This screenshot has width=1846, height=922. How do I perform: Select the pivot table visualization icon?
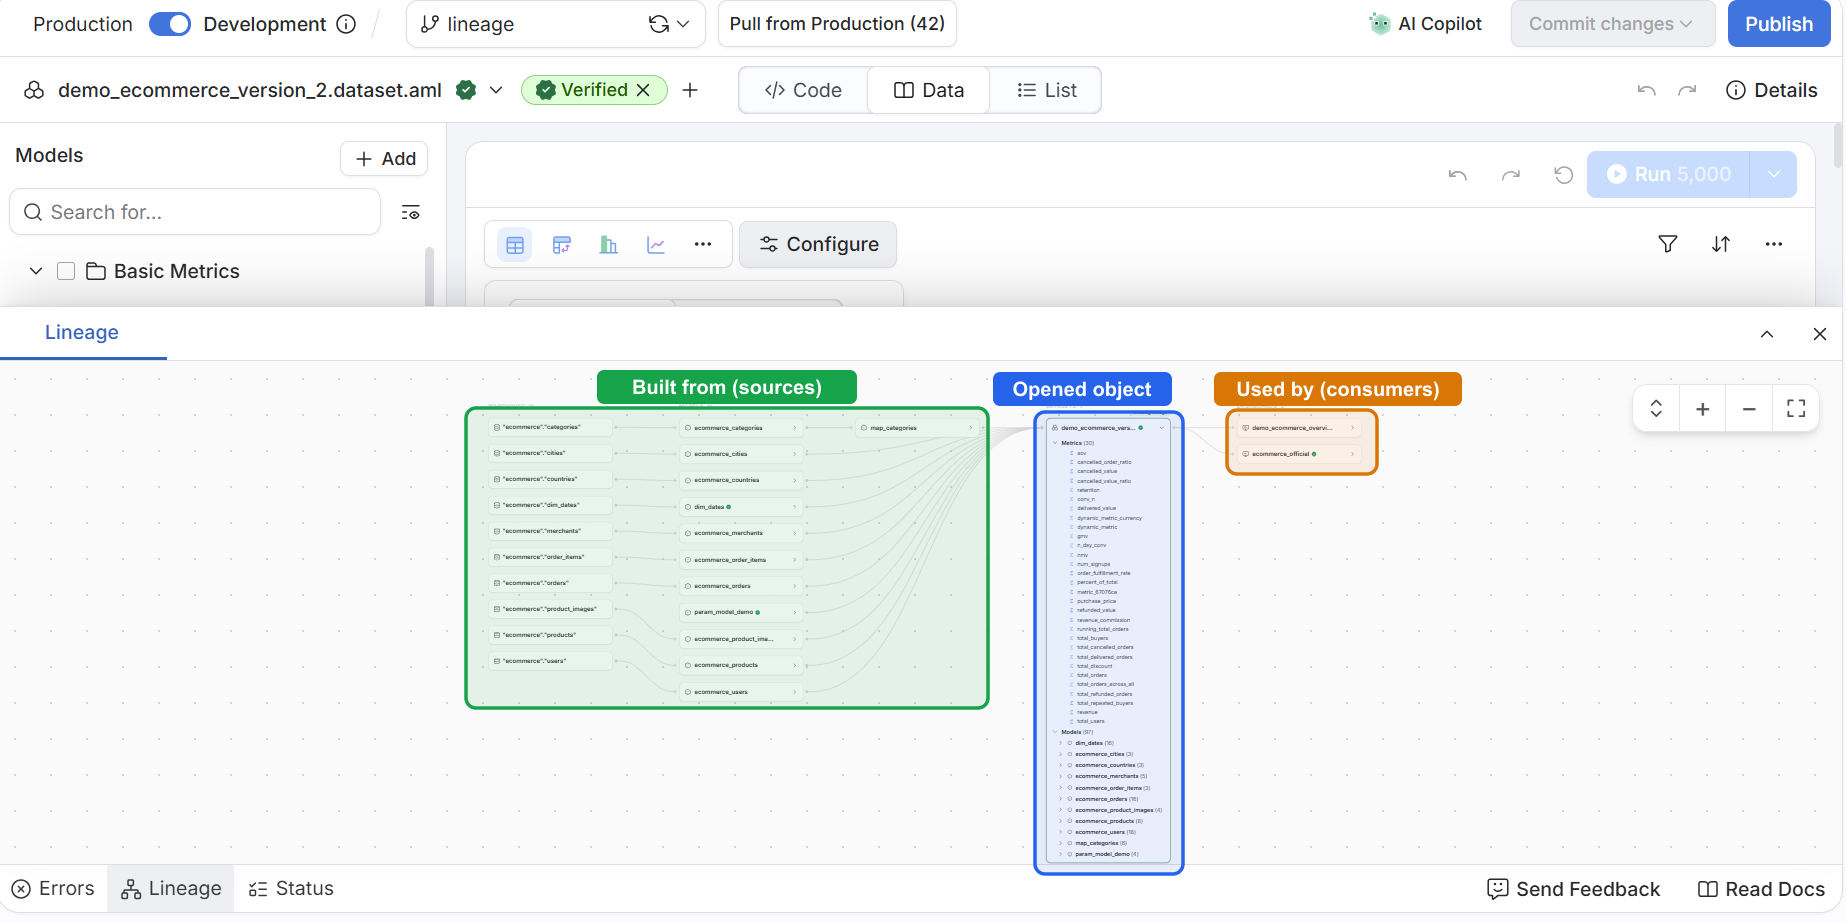562,245
